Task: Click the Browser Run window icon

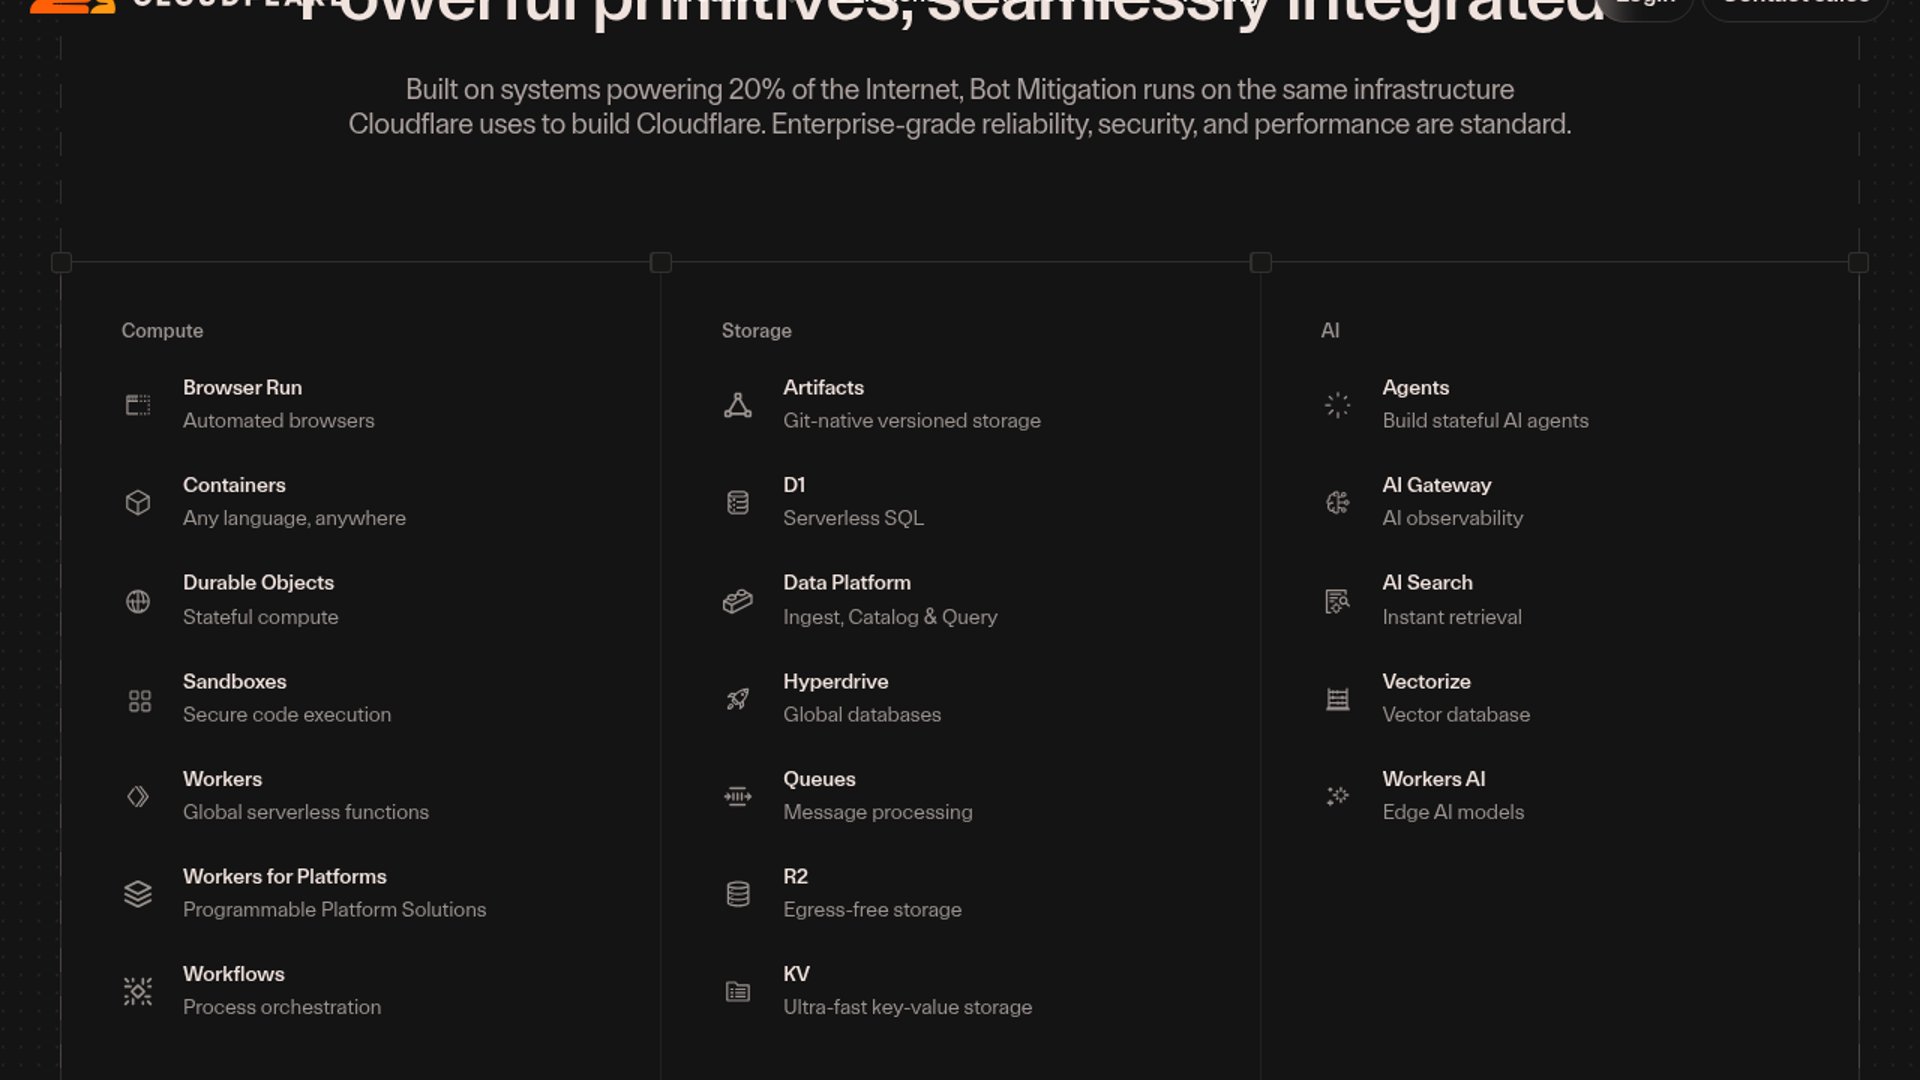Action: (x=138, y=405)
